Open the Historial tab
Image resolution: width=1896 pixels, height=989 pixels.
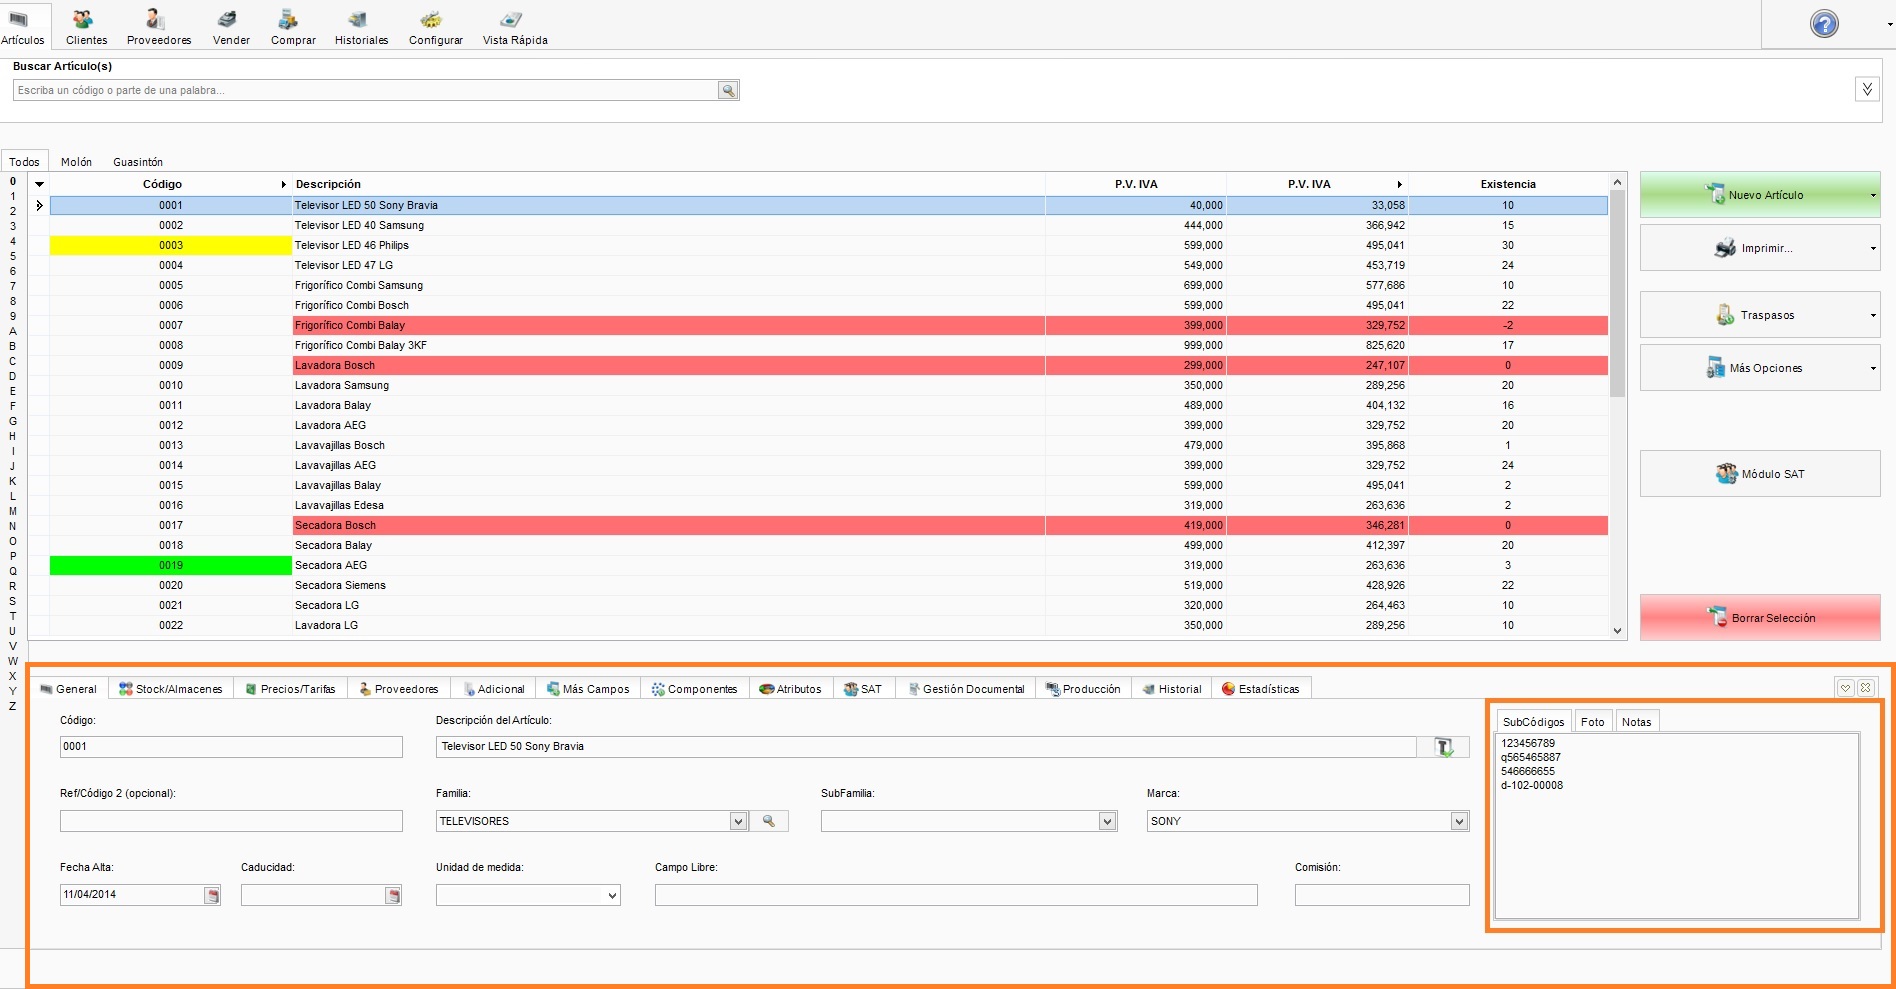pyautogui.click(x=1172, y=689)
